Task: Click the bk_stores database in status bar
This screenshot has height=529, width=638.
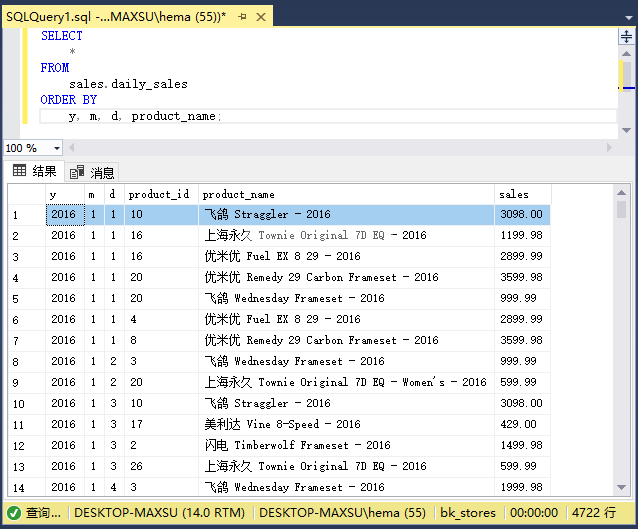Action: pyautogui.click(x=468, y=513)
